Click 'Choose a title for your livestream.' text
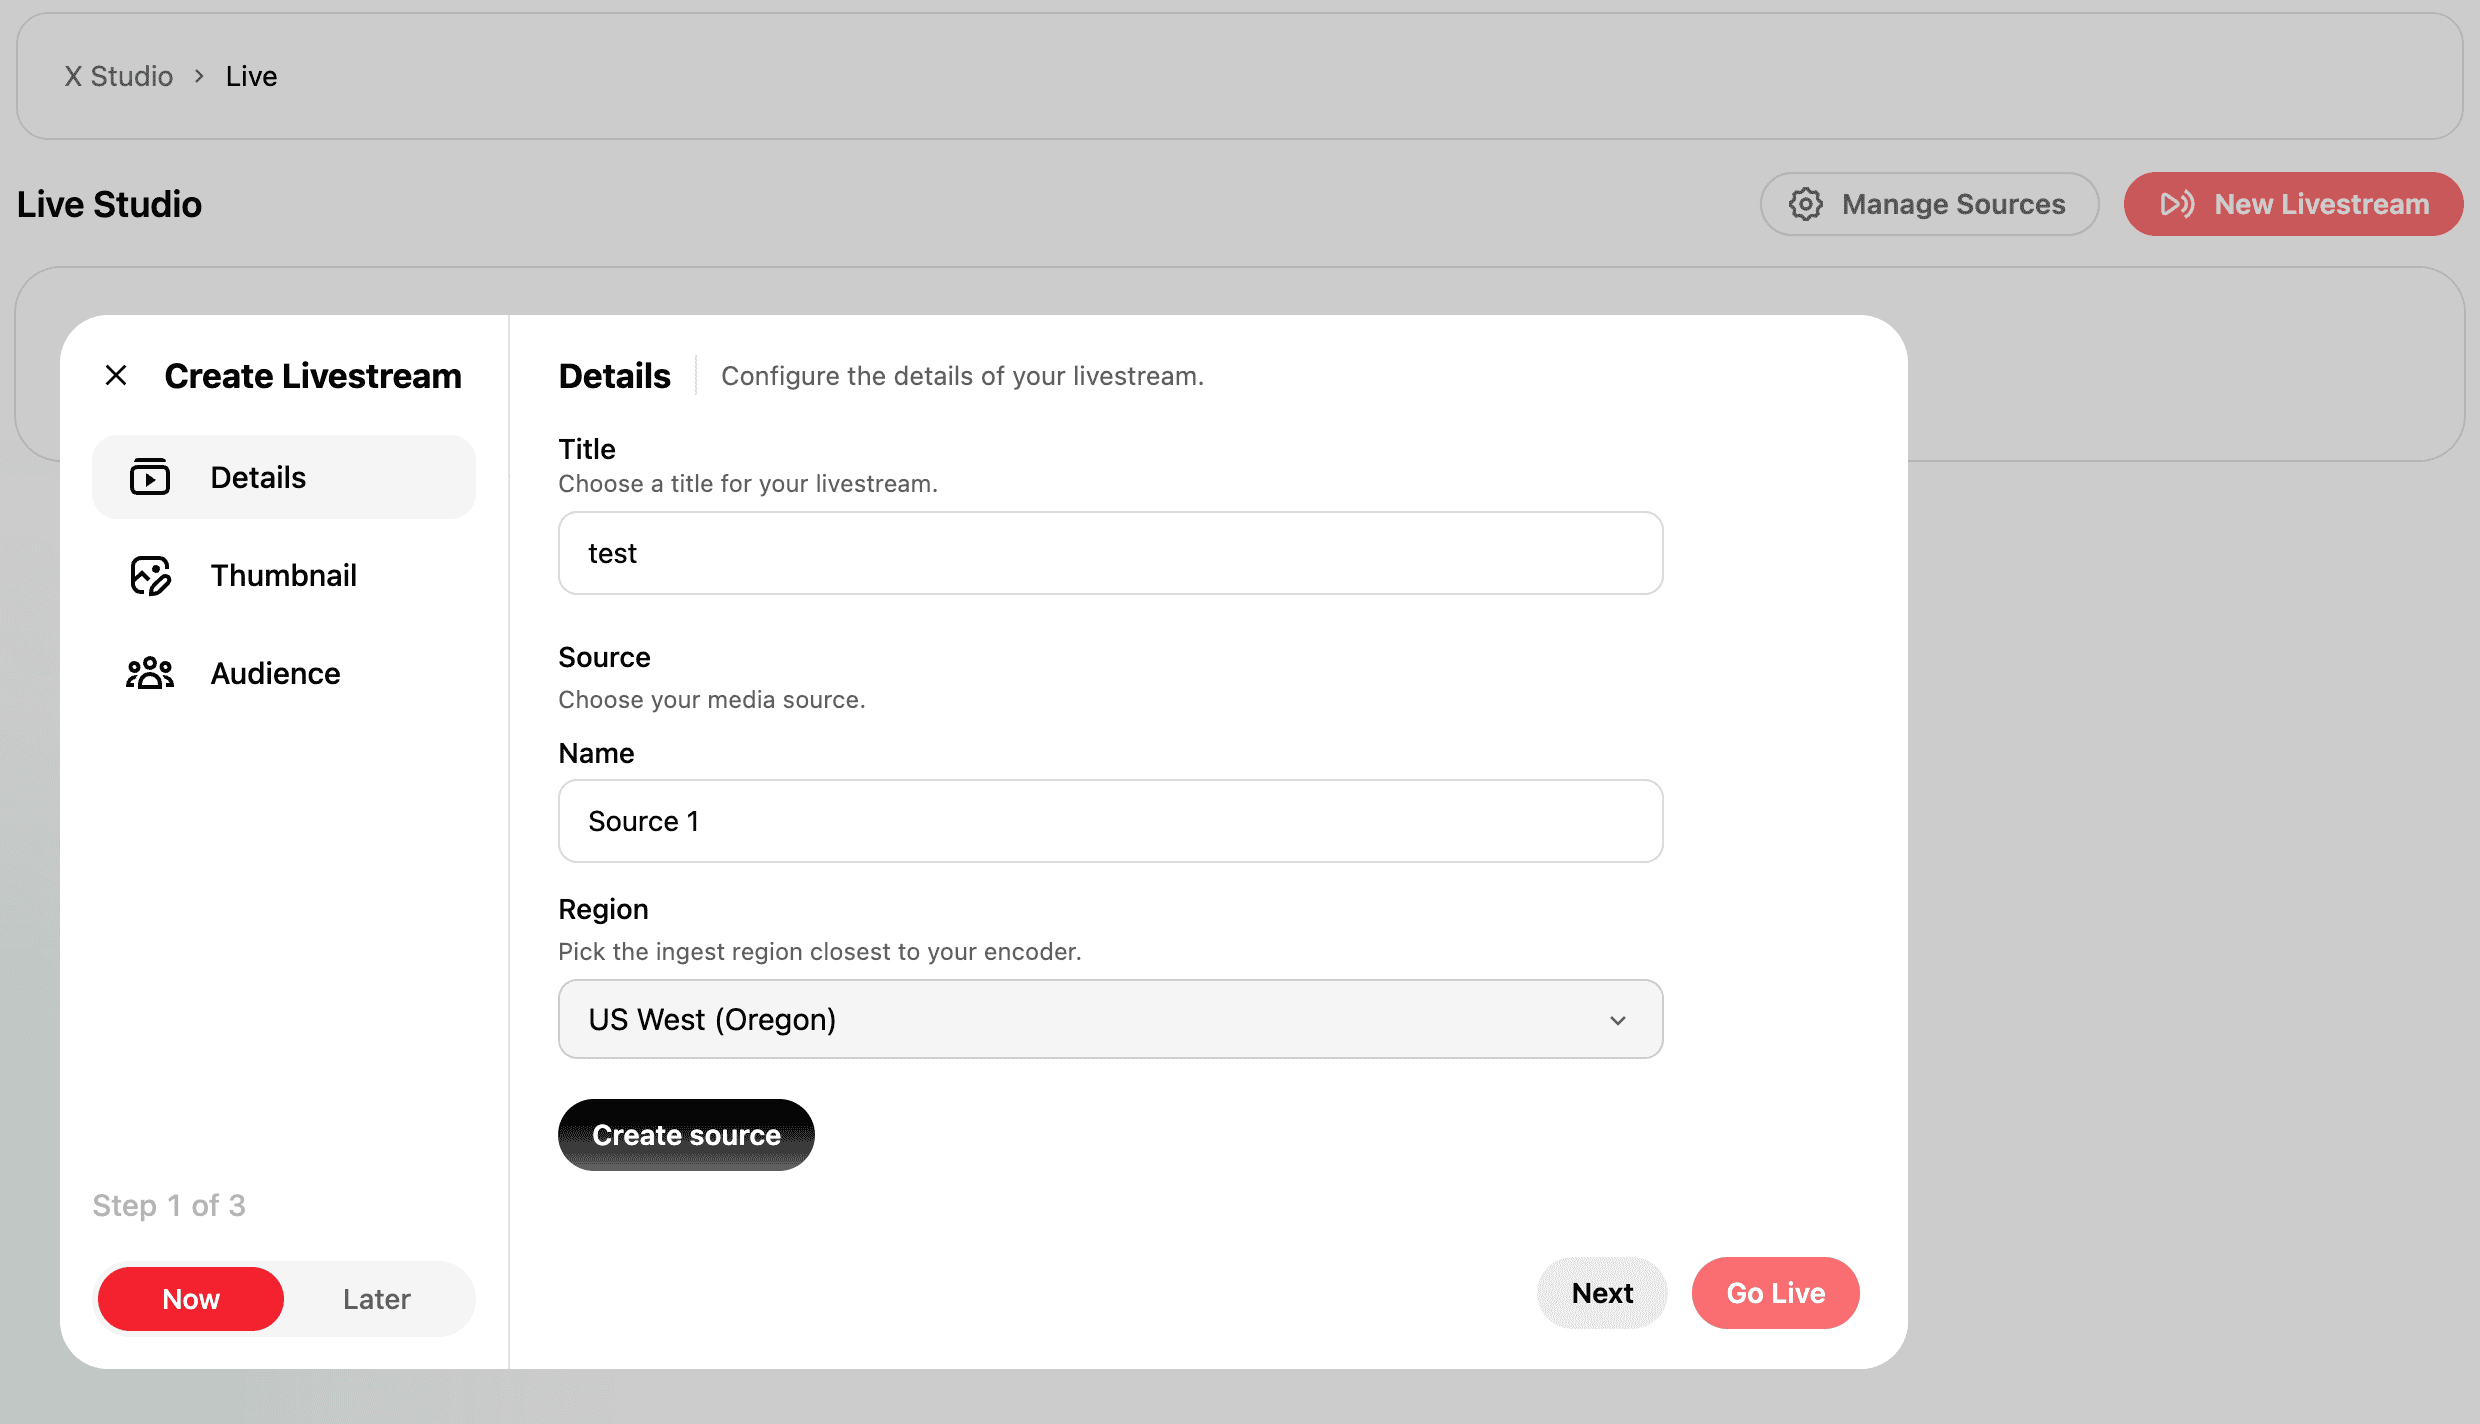This screenshot has width=2480, height=1424. (x=748, y=483)
